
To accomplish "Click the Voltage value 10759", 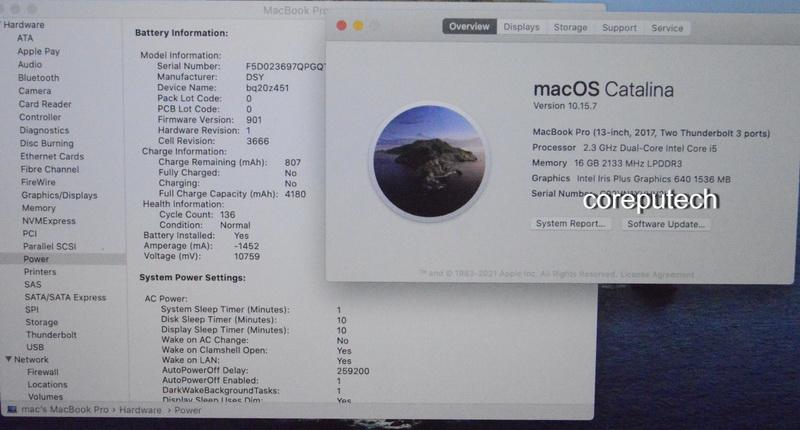I will tap(247, 256).
